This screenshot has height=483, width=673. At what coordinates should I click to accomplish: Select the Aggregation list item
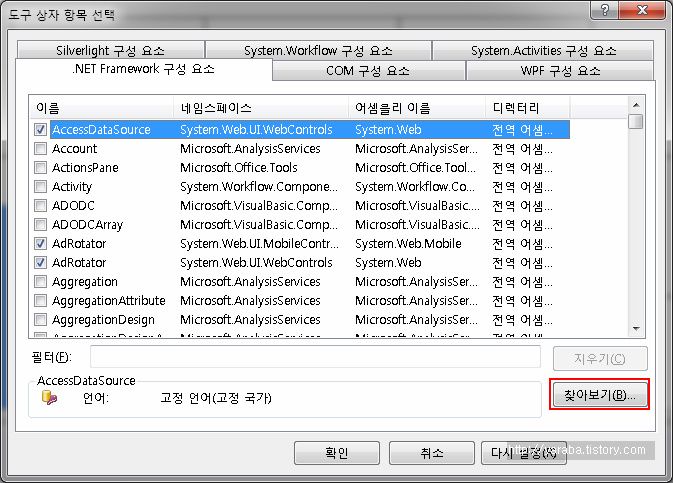tap(85, 282)
